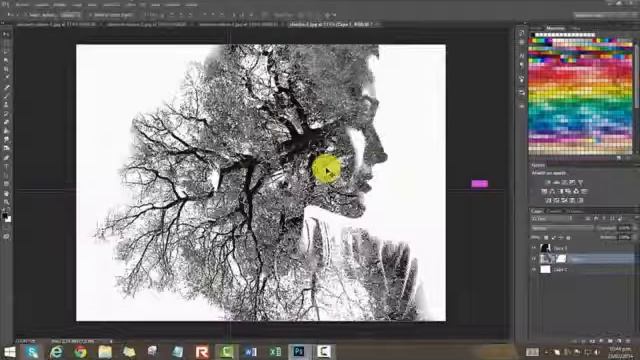Select the Zoom tool in the toolbox
The height and width of the screenshot is (360, 640).
tap(6, 202)
